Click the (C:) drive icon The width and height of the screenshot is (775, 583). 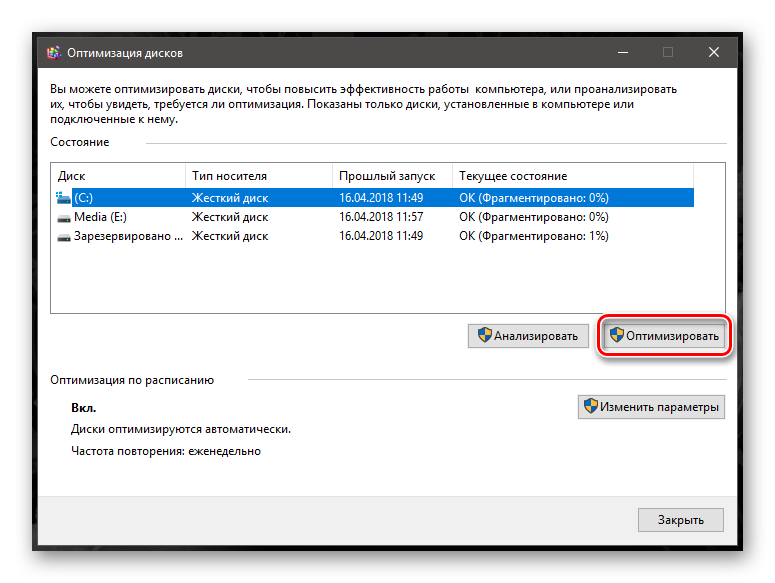63,198
